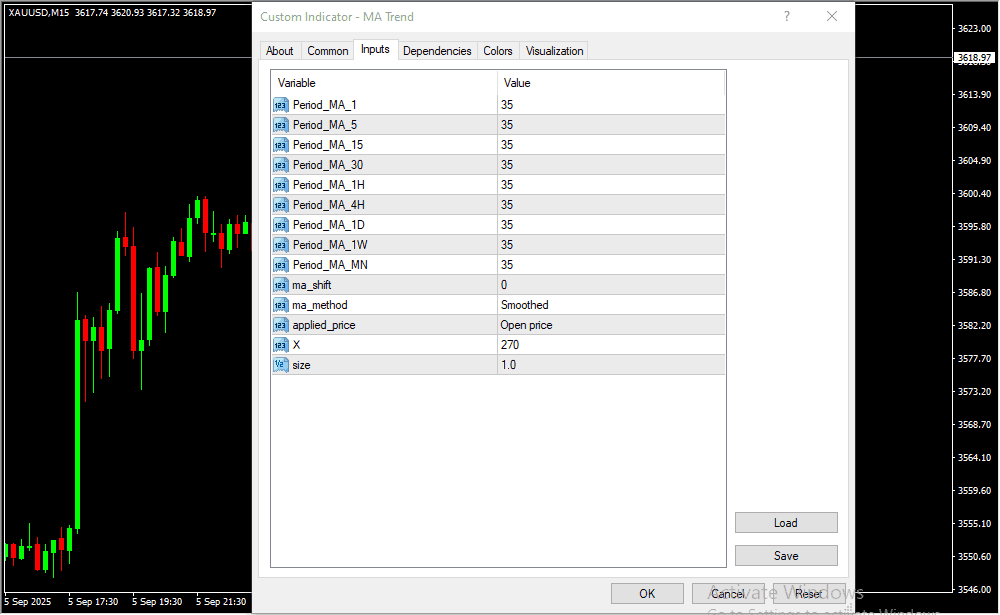
Task: Click the icon beside Period_MA_MN
Action: pyautogui.click(x=280, y=265)
